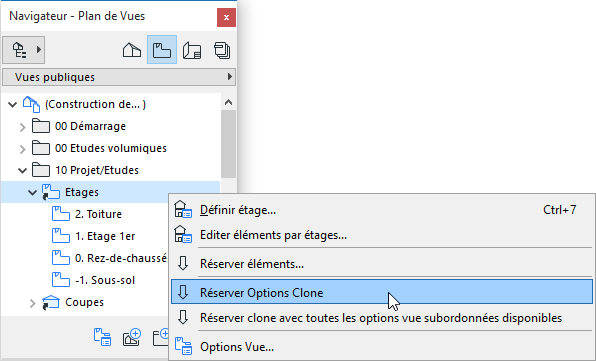Image resolution: width=596 pixels, height=361 pixels.
Task: Expand the 00 Etudes volumiques folder
Action: (x=22, y=149)
